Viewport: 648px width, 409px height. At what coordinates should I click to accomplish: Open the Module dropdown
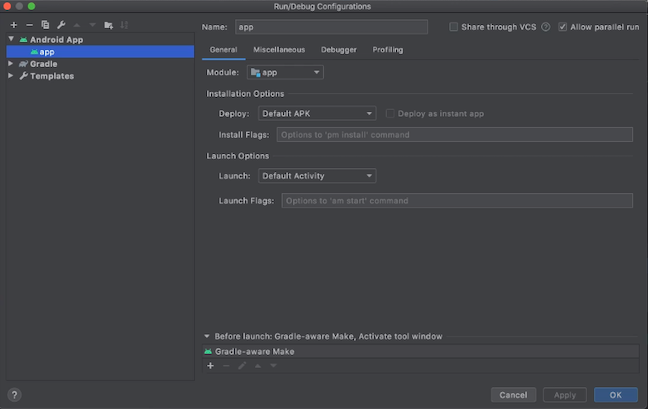click(x=285, y=72)
